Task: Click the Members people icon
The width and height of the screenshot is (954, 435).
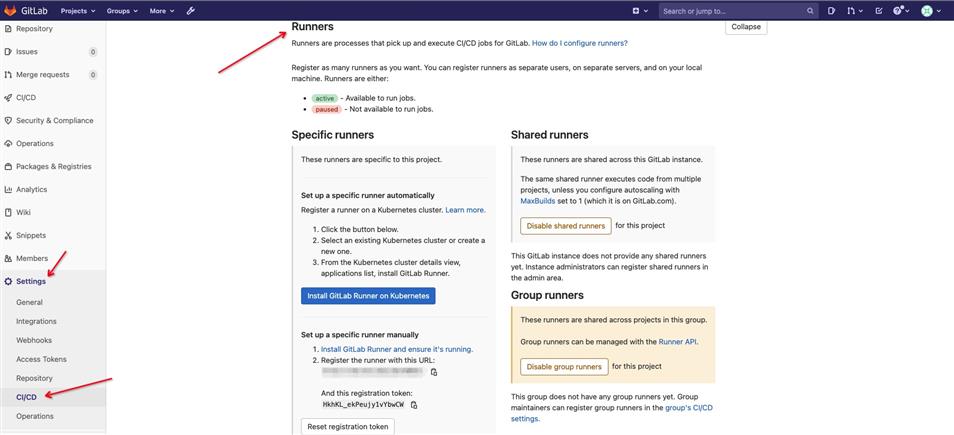Action: pos(9,259)
